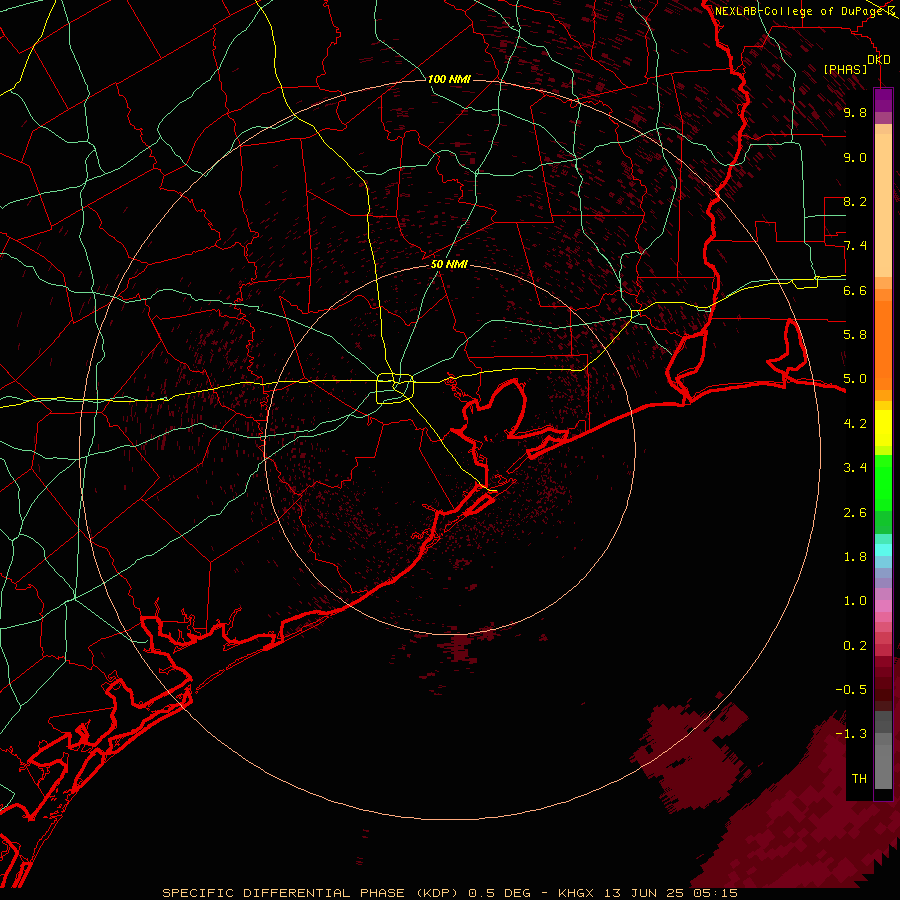Click the KDP product caption at bottom
The height and width of the screenshot is (900, 900).
[x=449, y=893]
